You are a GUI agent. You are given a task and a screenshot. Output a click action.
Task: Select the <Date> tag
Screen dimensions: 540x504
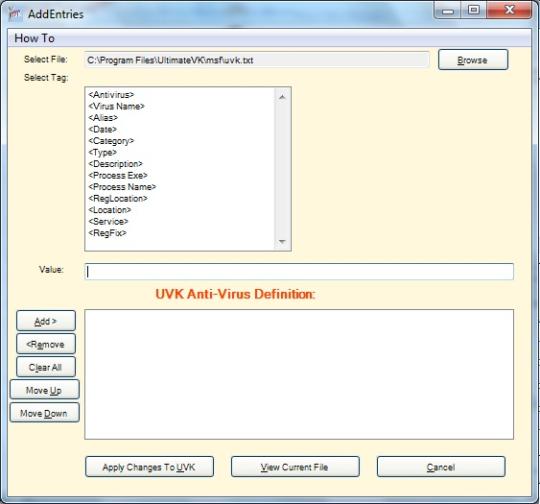click(x=103, y=130)
